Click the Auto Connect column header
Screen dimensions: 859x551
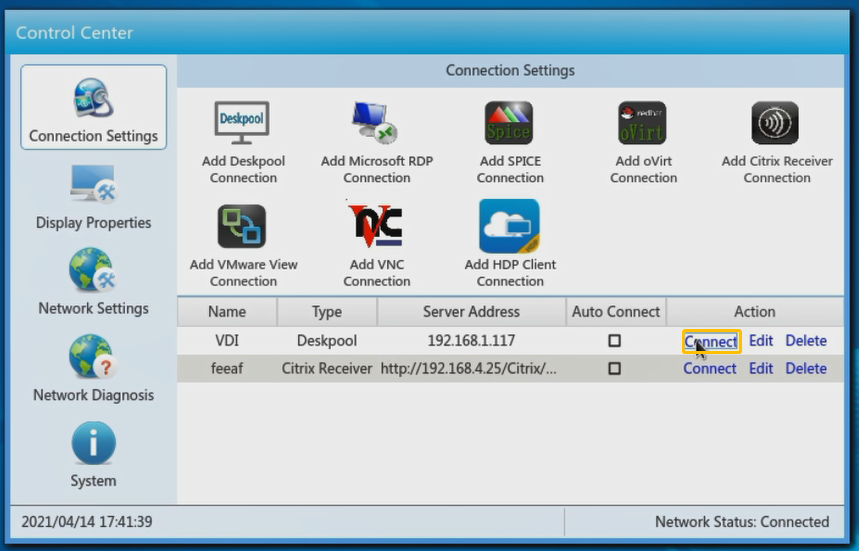(616, 312)
